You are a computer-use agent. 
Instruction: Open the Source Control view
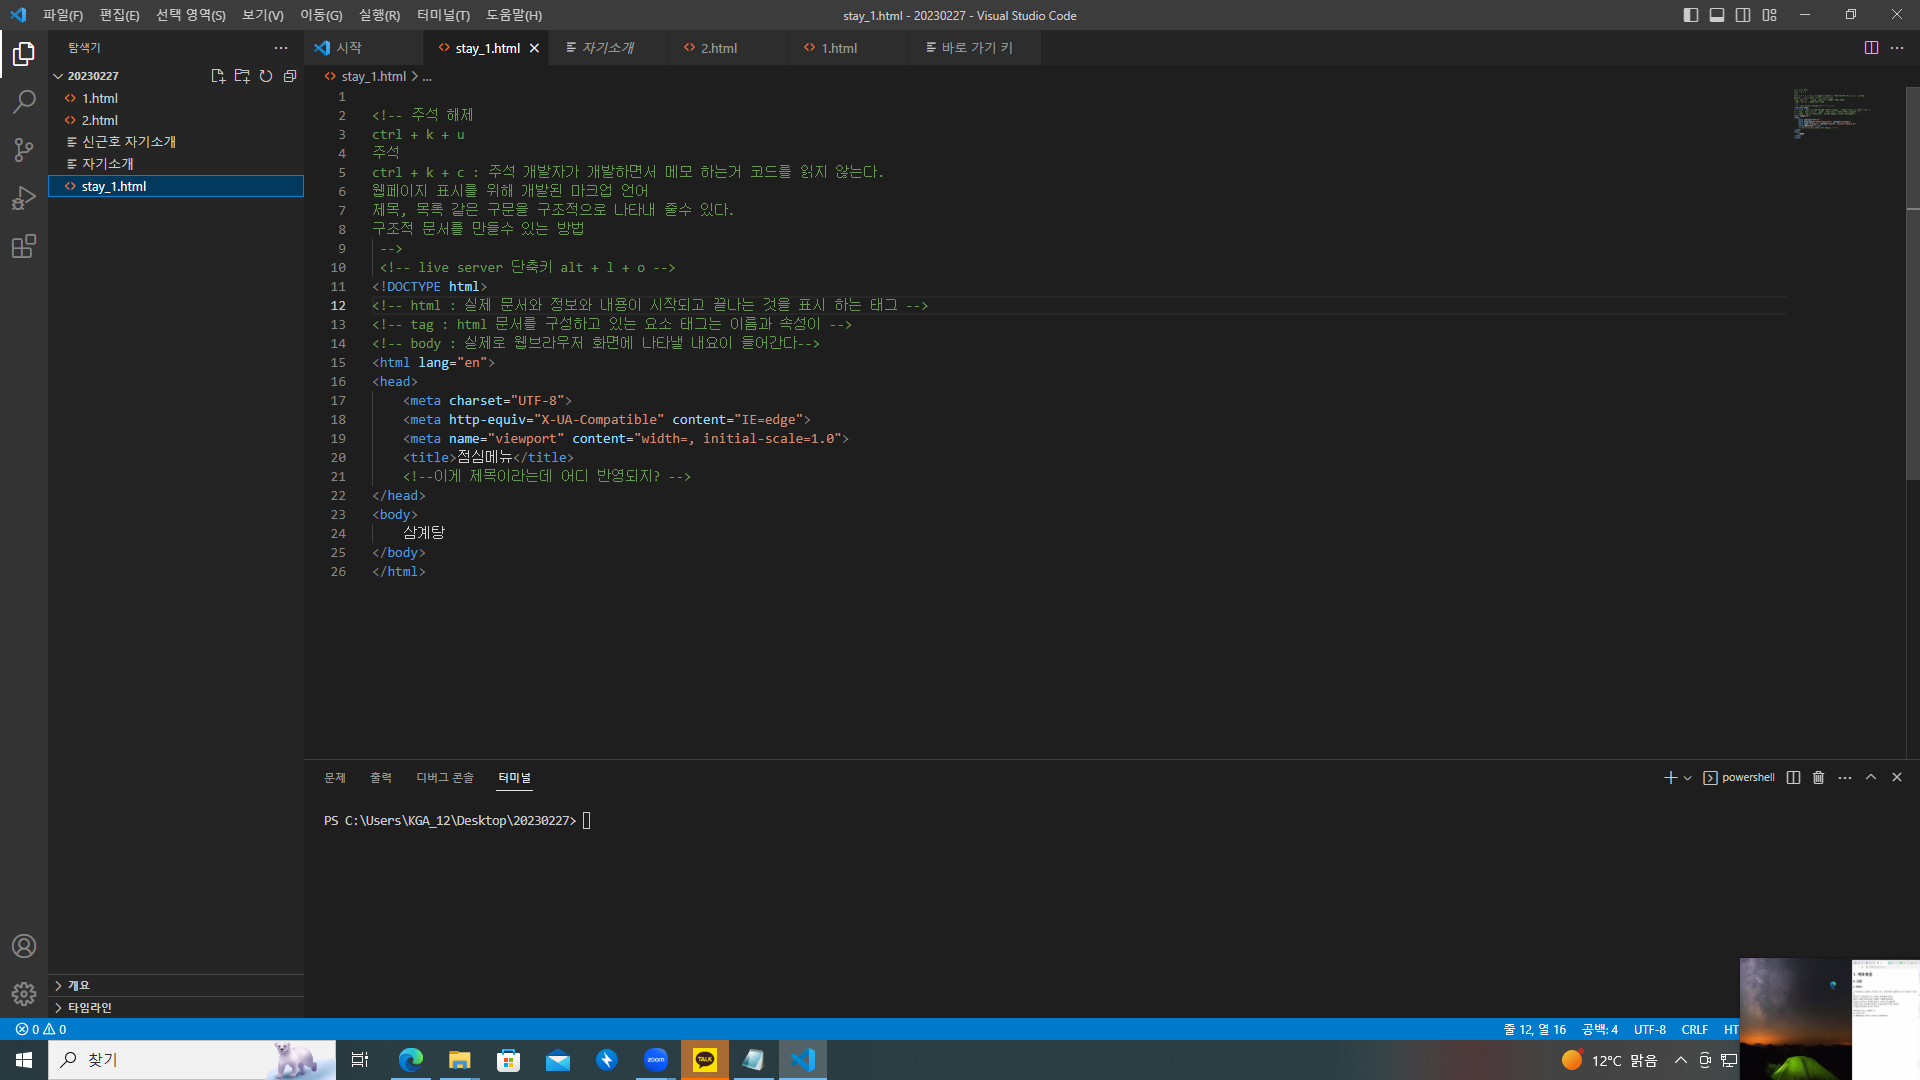tap(24, 150)
